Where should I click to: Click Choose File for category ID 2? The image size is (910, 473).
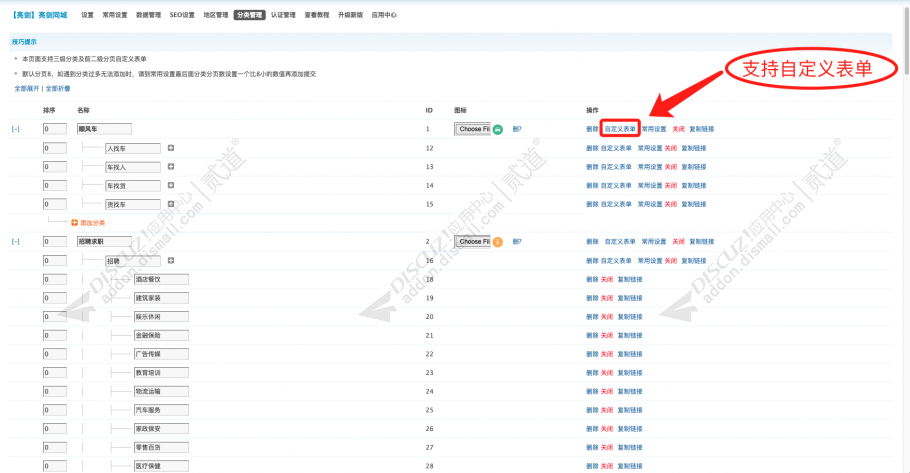[472, 241]
